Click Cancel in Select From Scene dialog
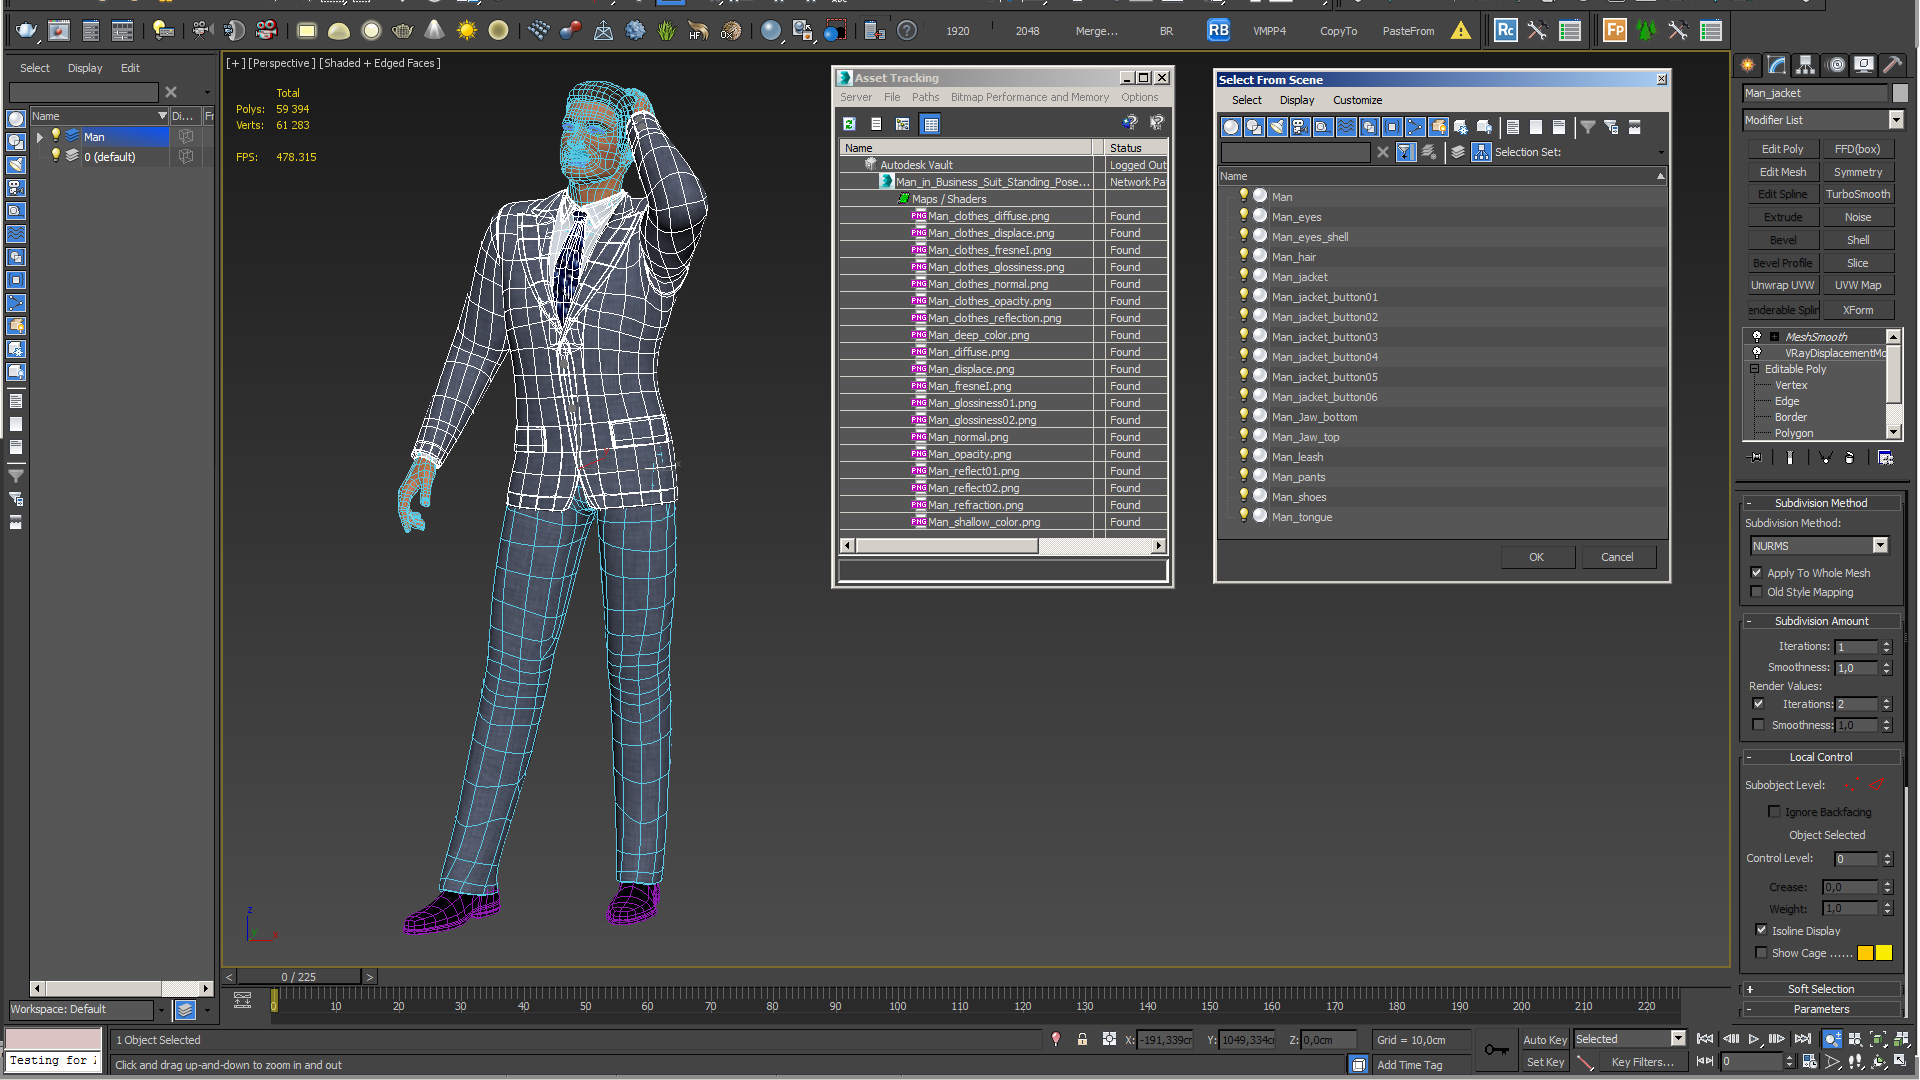1920x1080 pixels. [1617, 557]
